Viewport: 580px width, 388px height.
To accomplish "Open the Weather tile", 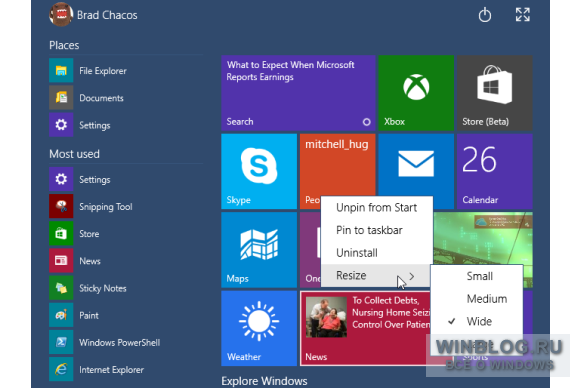I will pyautogui.click(x=259, y=328).
